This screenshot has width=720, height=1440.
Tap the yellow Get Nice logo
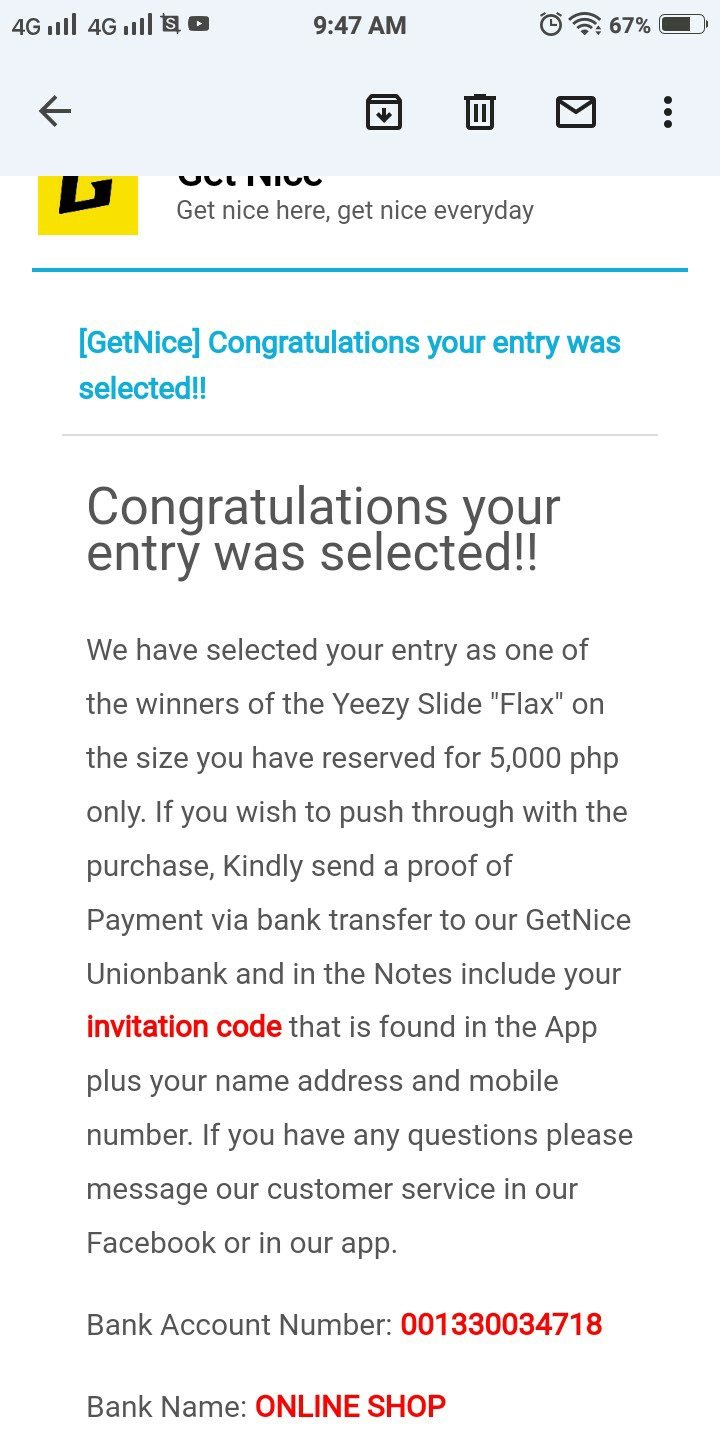click(88, 205)
